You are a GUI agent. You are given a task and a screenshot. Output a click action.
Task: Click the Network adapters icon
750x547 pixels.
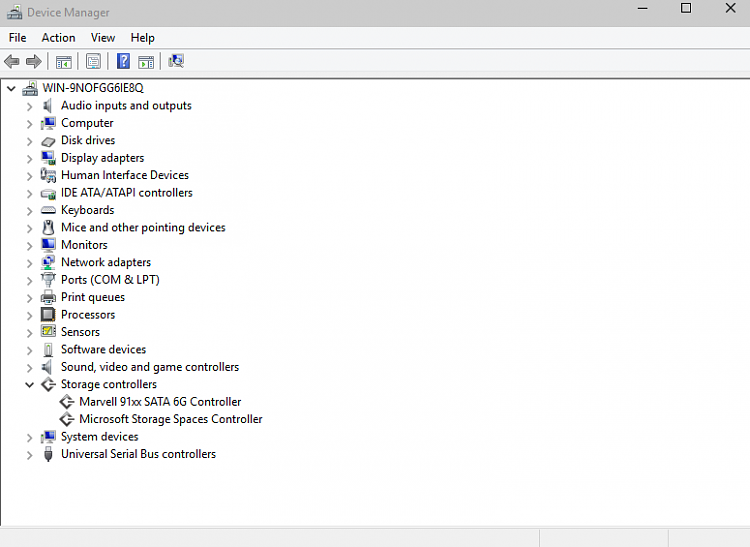(48, 263)
